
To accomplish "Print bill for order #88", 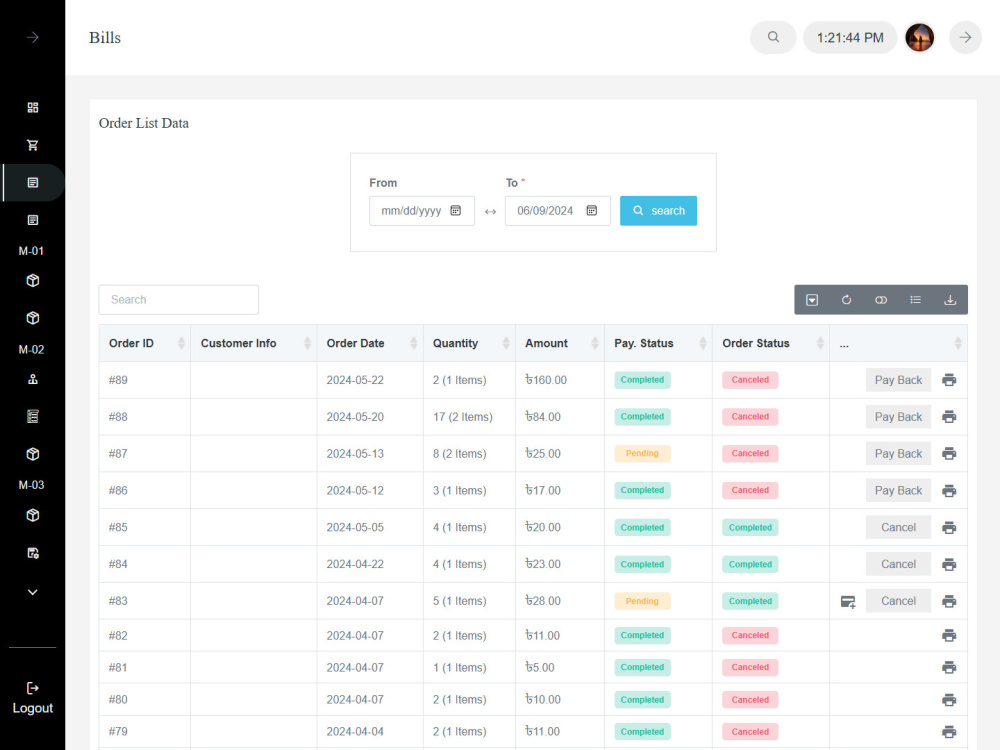I will coord(949,417).
